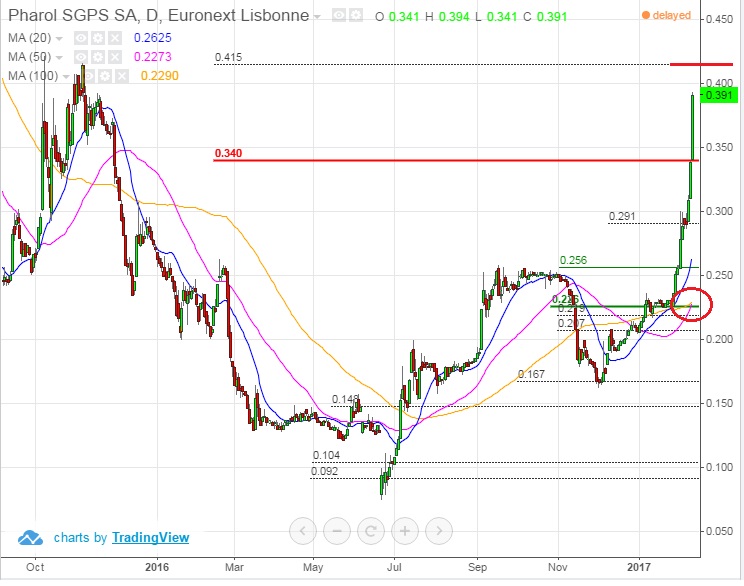The width and height of the screenshot is (744, 586).
Task: Click 0.450 on the price axis
Action: click(x=719, y=19)
